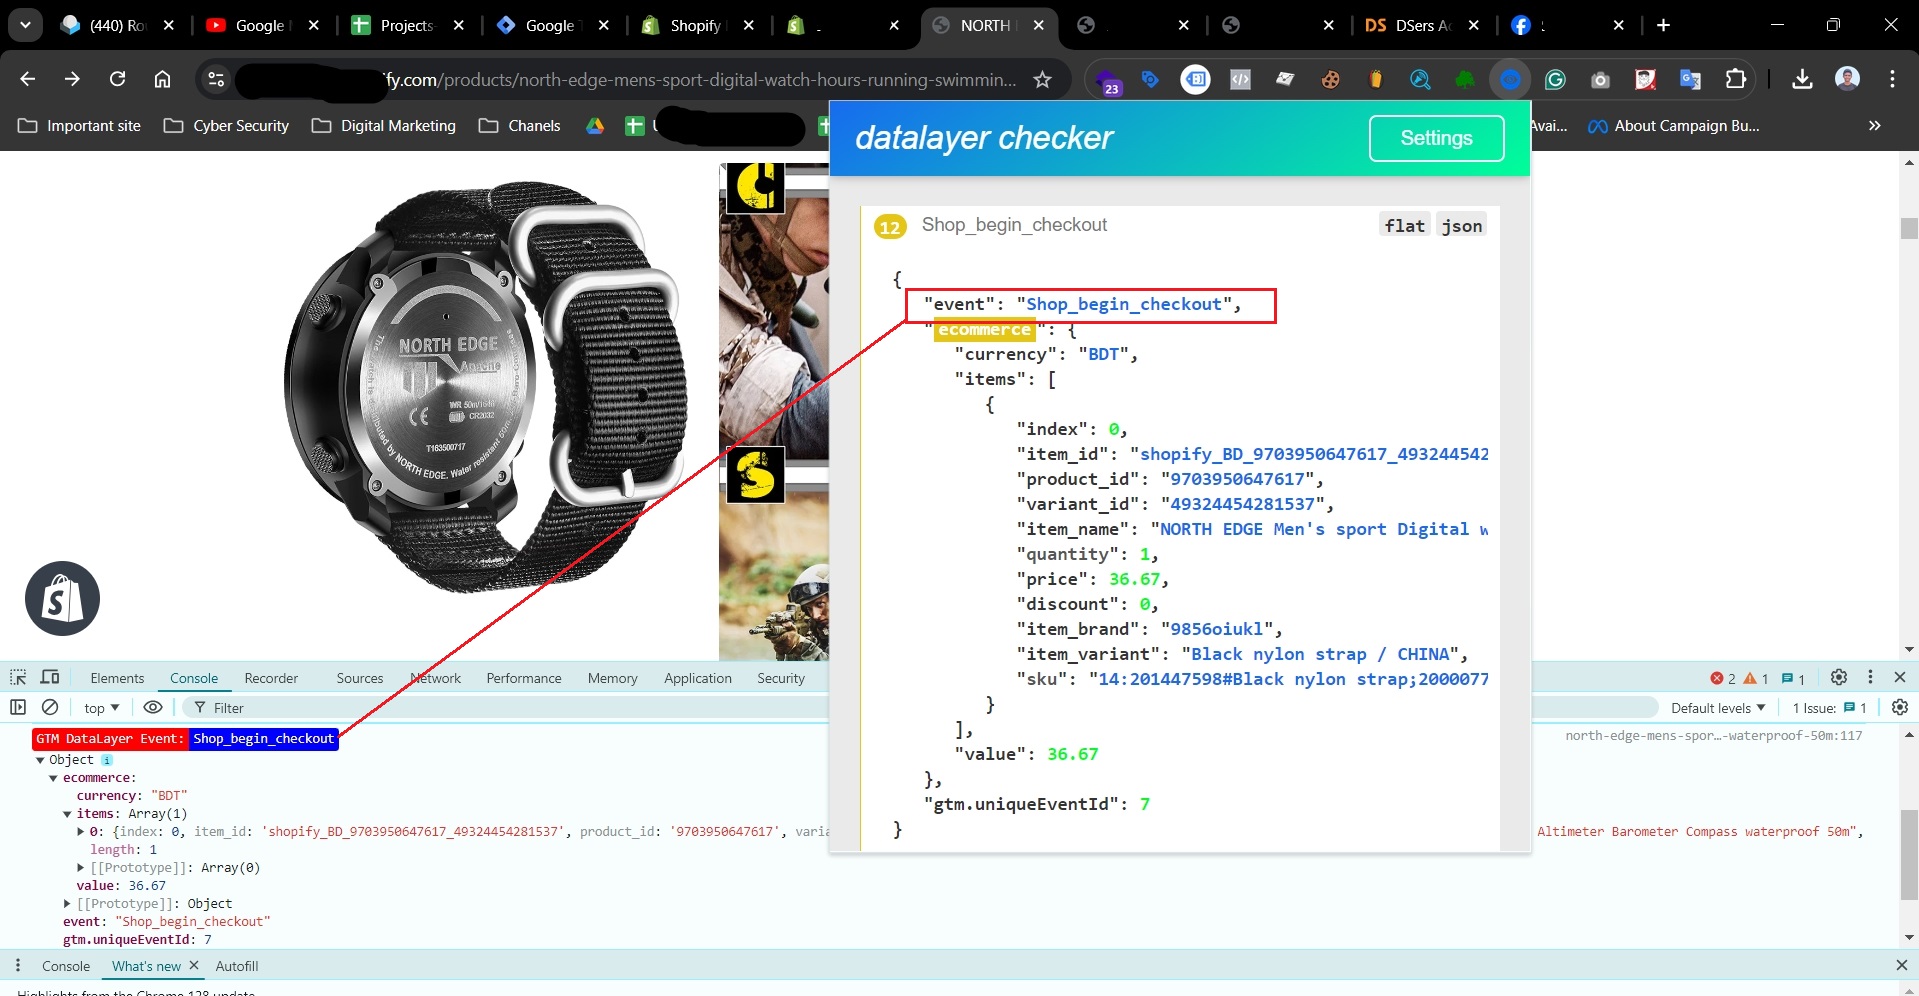Screen dimensions: 1919x996
Task: Open the green tree extension icon
Action: click(x=1465, y=79)
